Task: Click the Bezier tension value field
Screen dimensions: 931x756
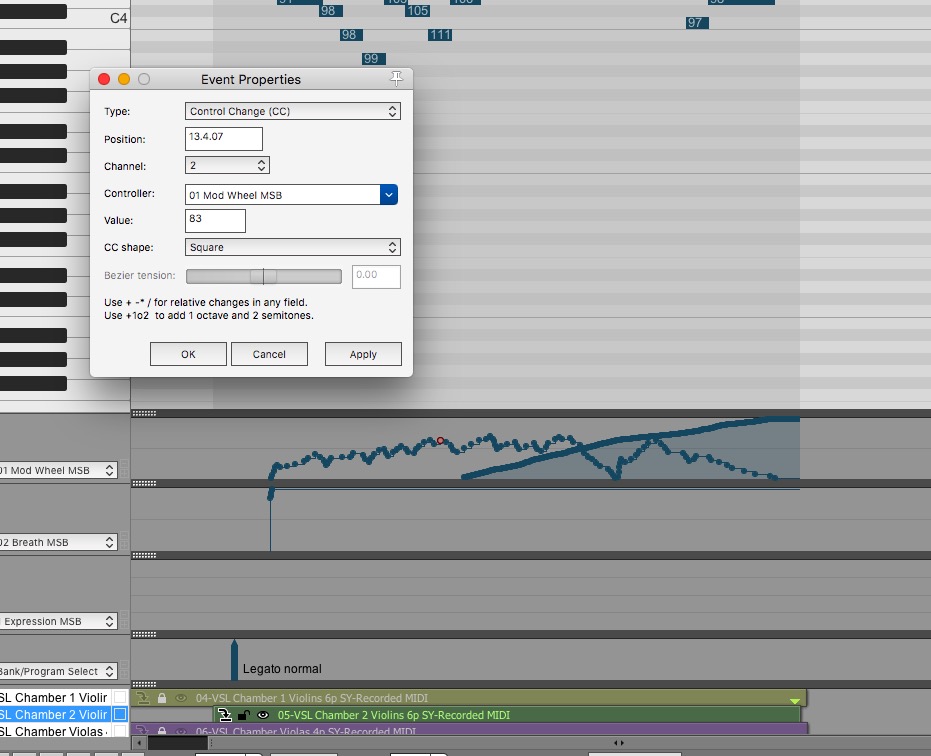Action: [x=376, y=276]
